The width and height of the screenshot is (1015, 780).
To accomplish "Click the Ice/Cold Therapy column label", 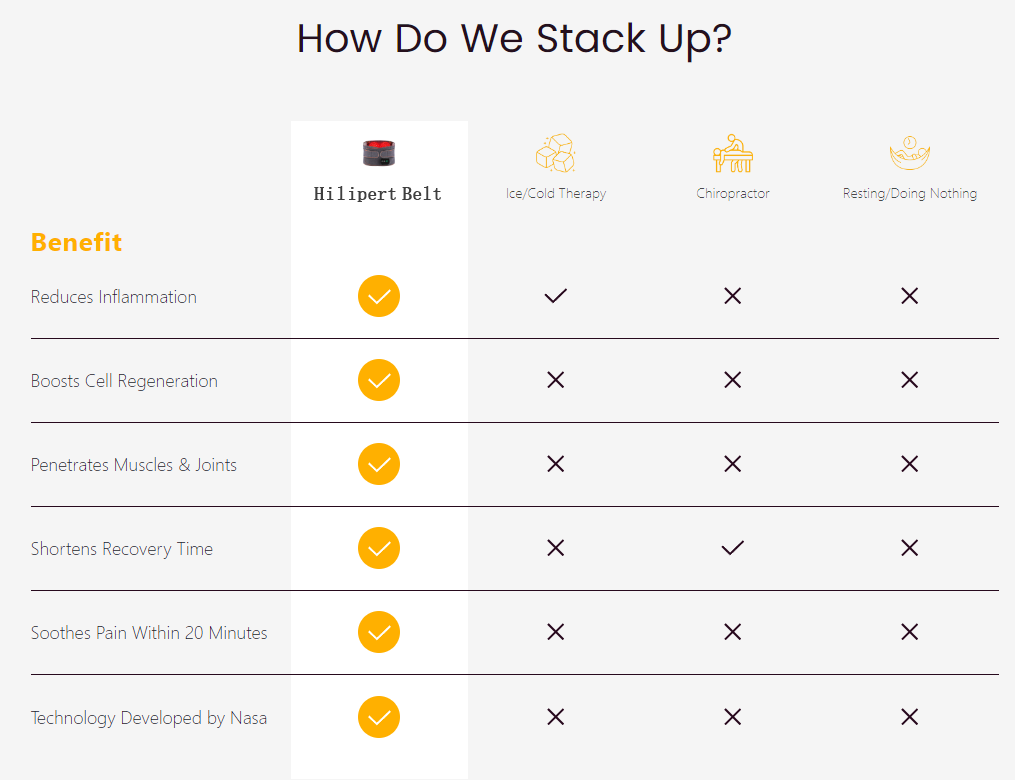I will [x=556, y=194].
